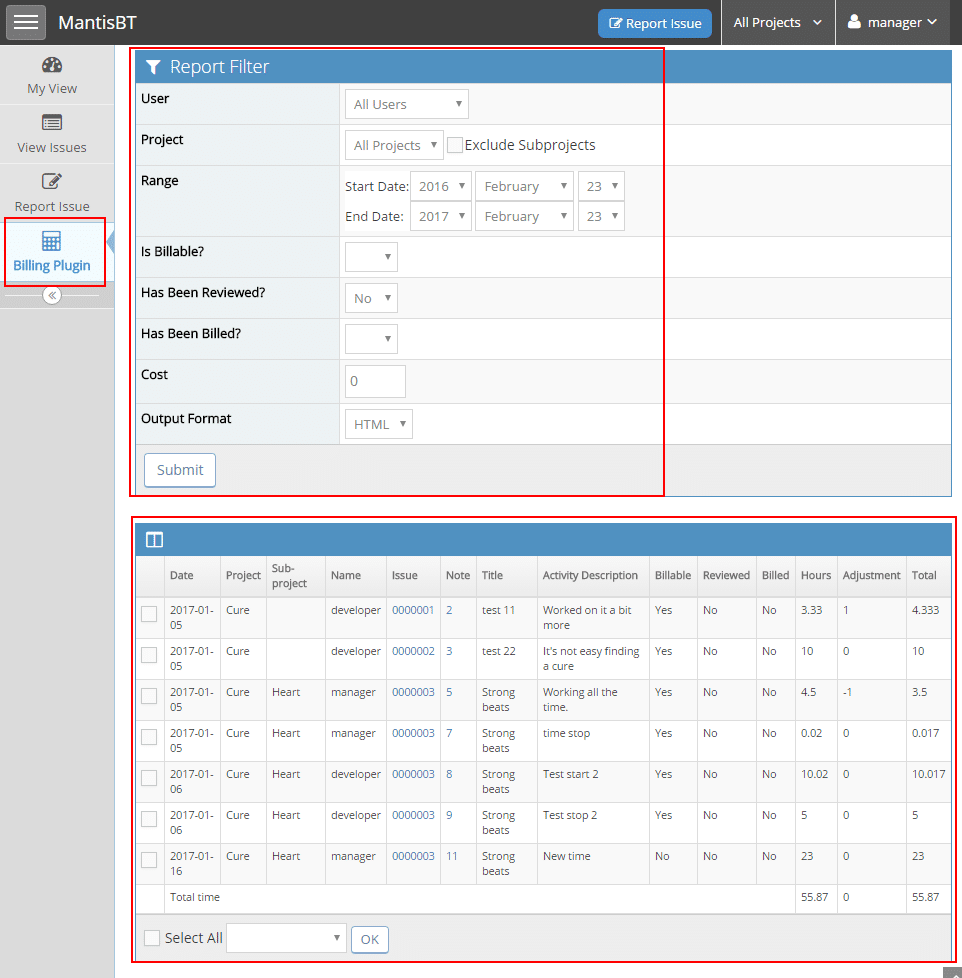Click the manager user avatar icon

(x=854, y=22)
